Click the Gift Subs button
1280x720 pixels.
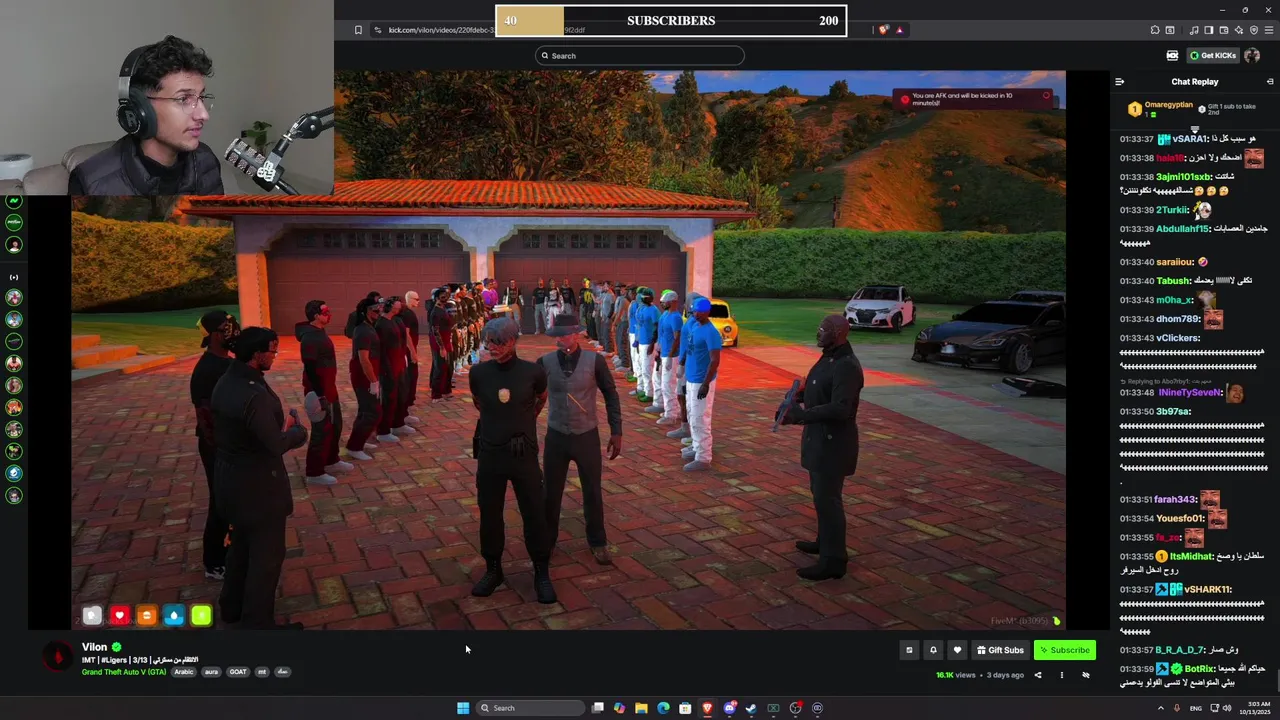[1000, 650]
